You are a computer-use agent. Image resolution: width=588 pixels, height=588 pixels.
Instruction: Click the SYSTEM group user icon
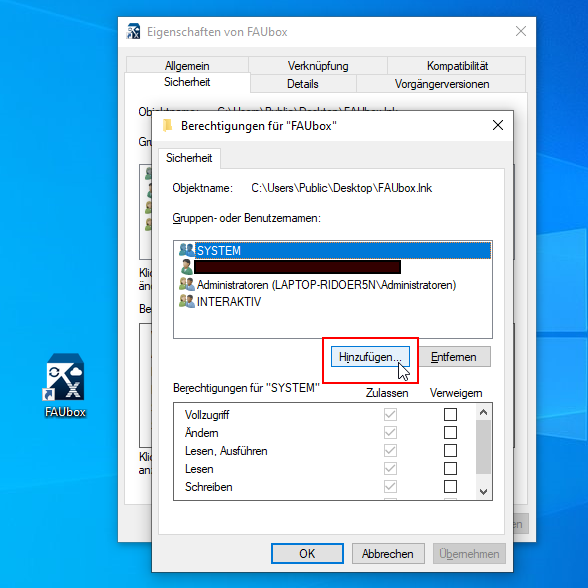click(187, 250)
